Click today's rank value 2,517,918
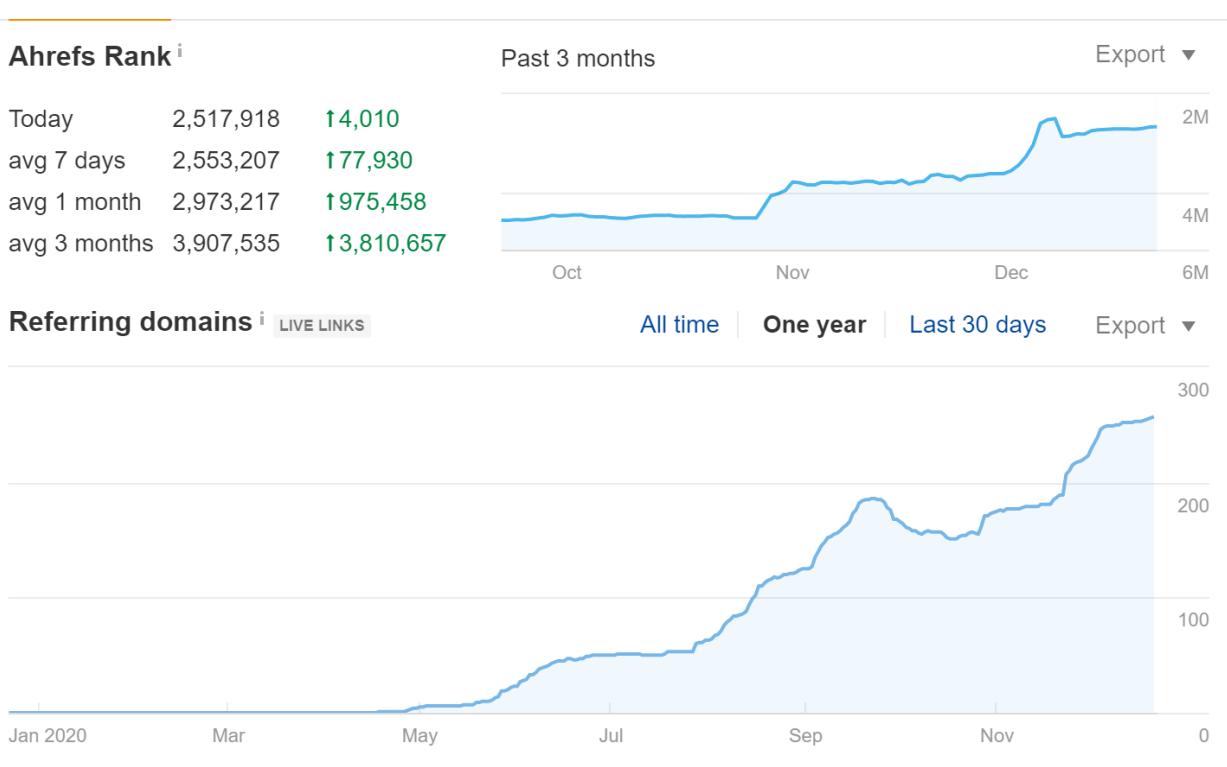The width and height of the screenshot is (1227, 767). click(226, 119)
